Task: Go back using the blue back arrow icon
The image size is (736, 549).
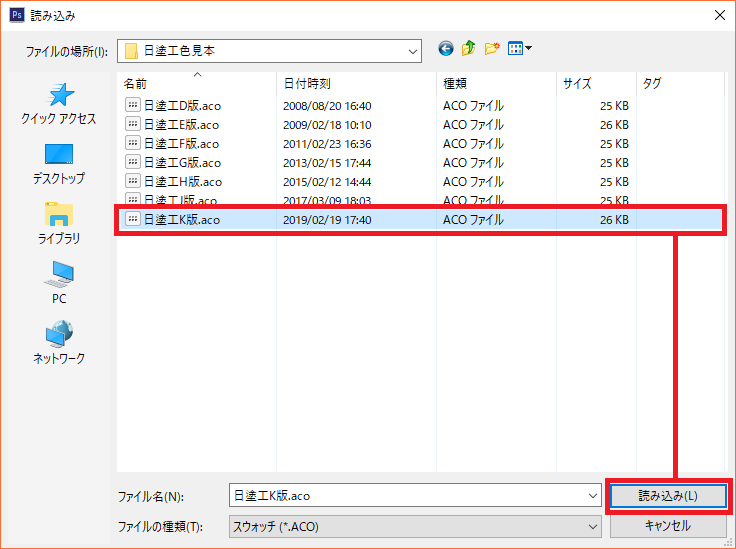Action: click(x=445, y=48)
